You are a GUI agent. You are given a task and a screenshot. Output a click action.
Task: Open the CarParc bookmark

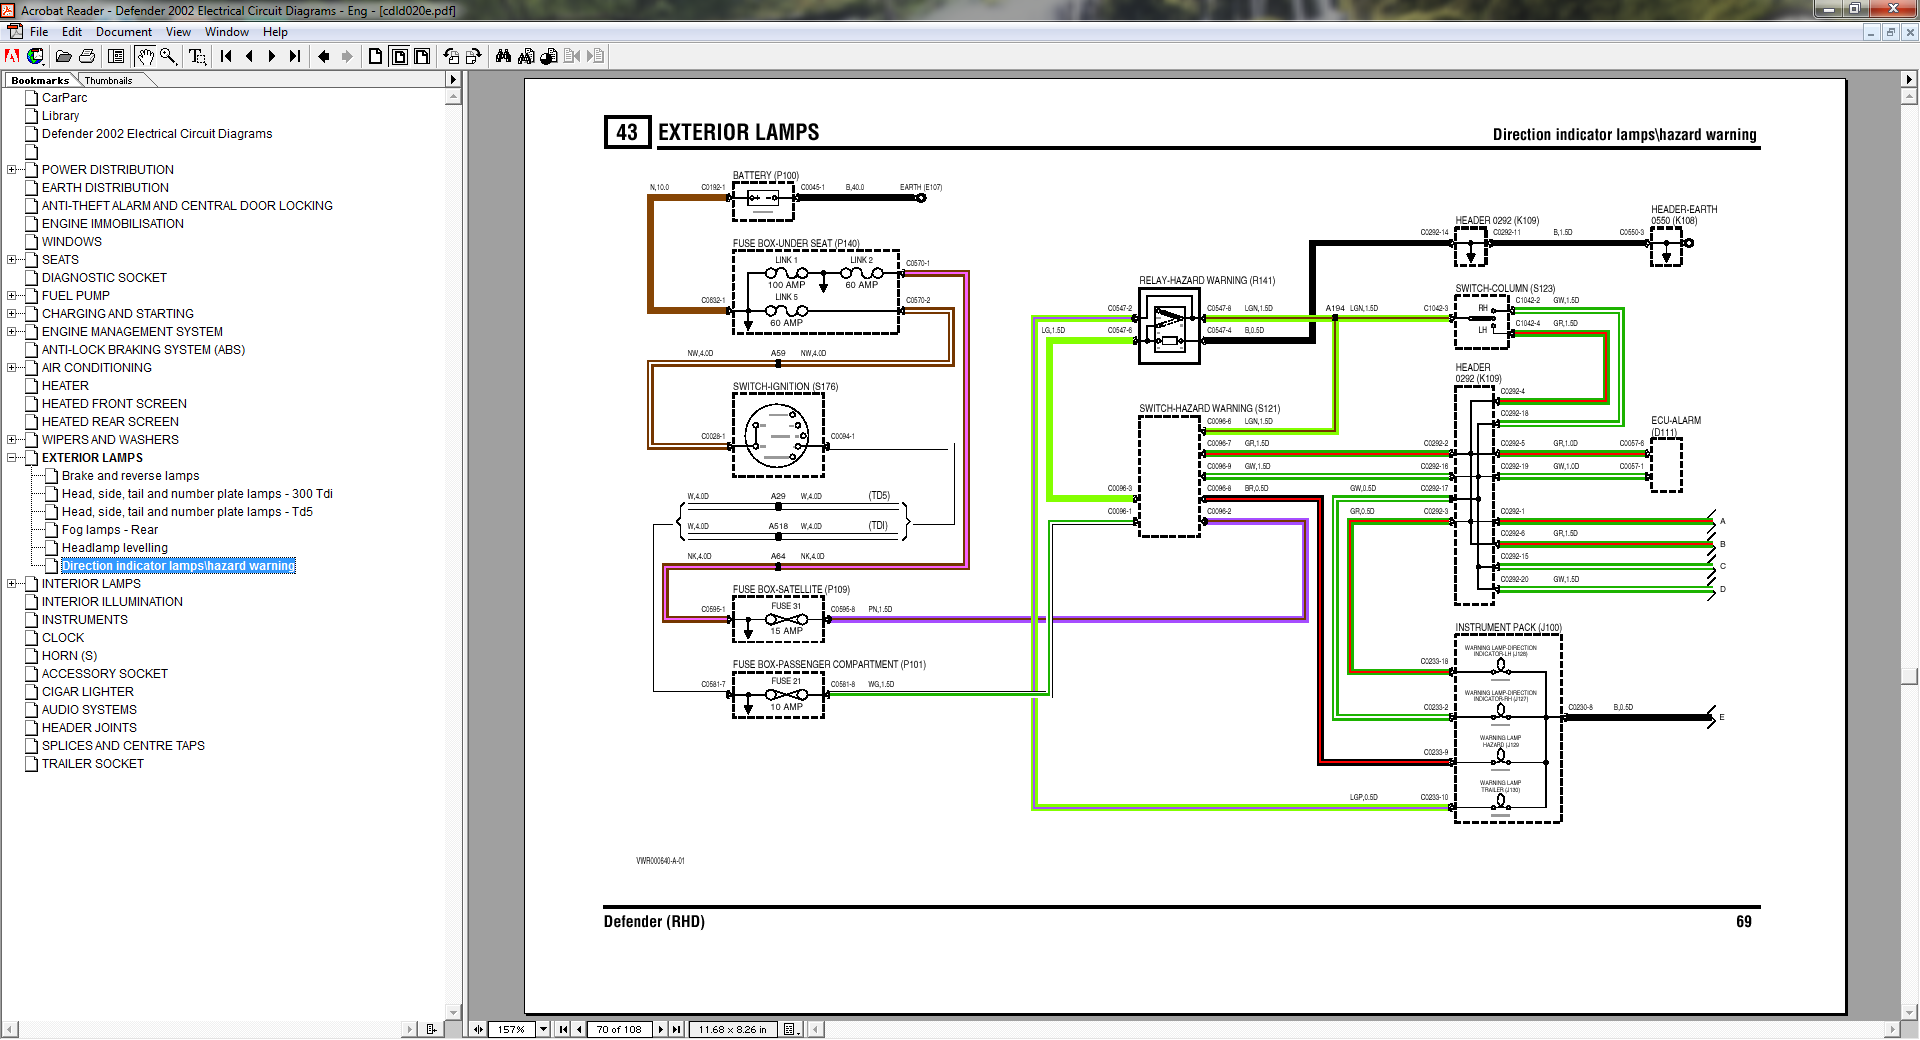point(64,98)
